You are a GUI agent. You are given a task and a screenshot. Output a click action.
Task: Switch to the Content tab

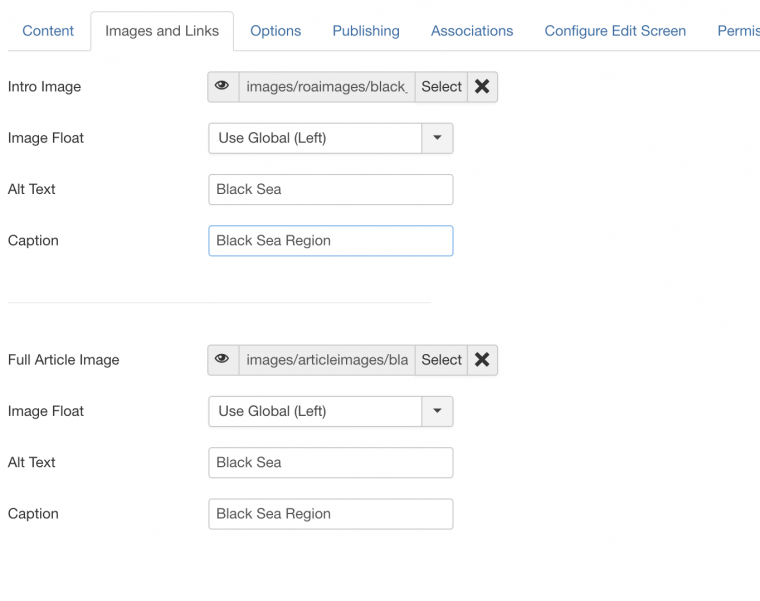click(x=48, y=31)
